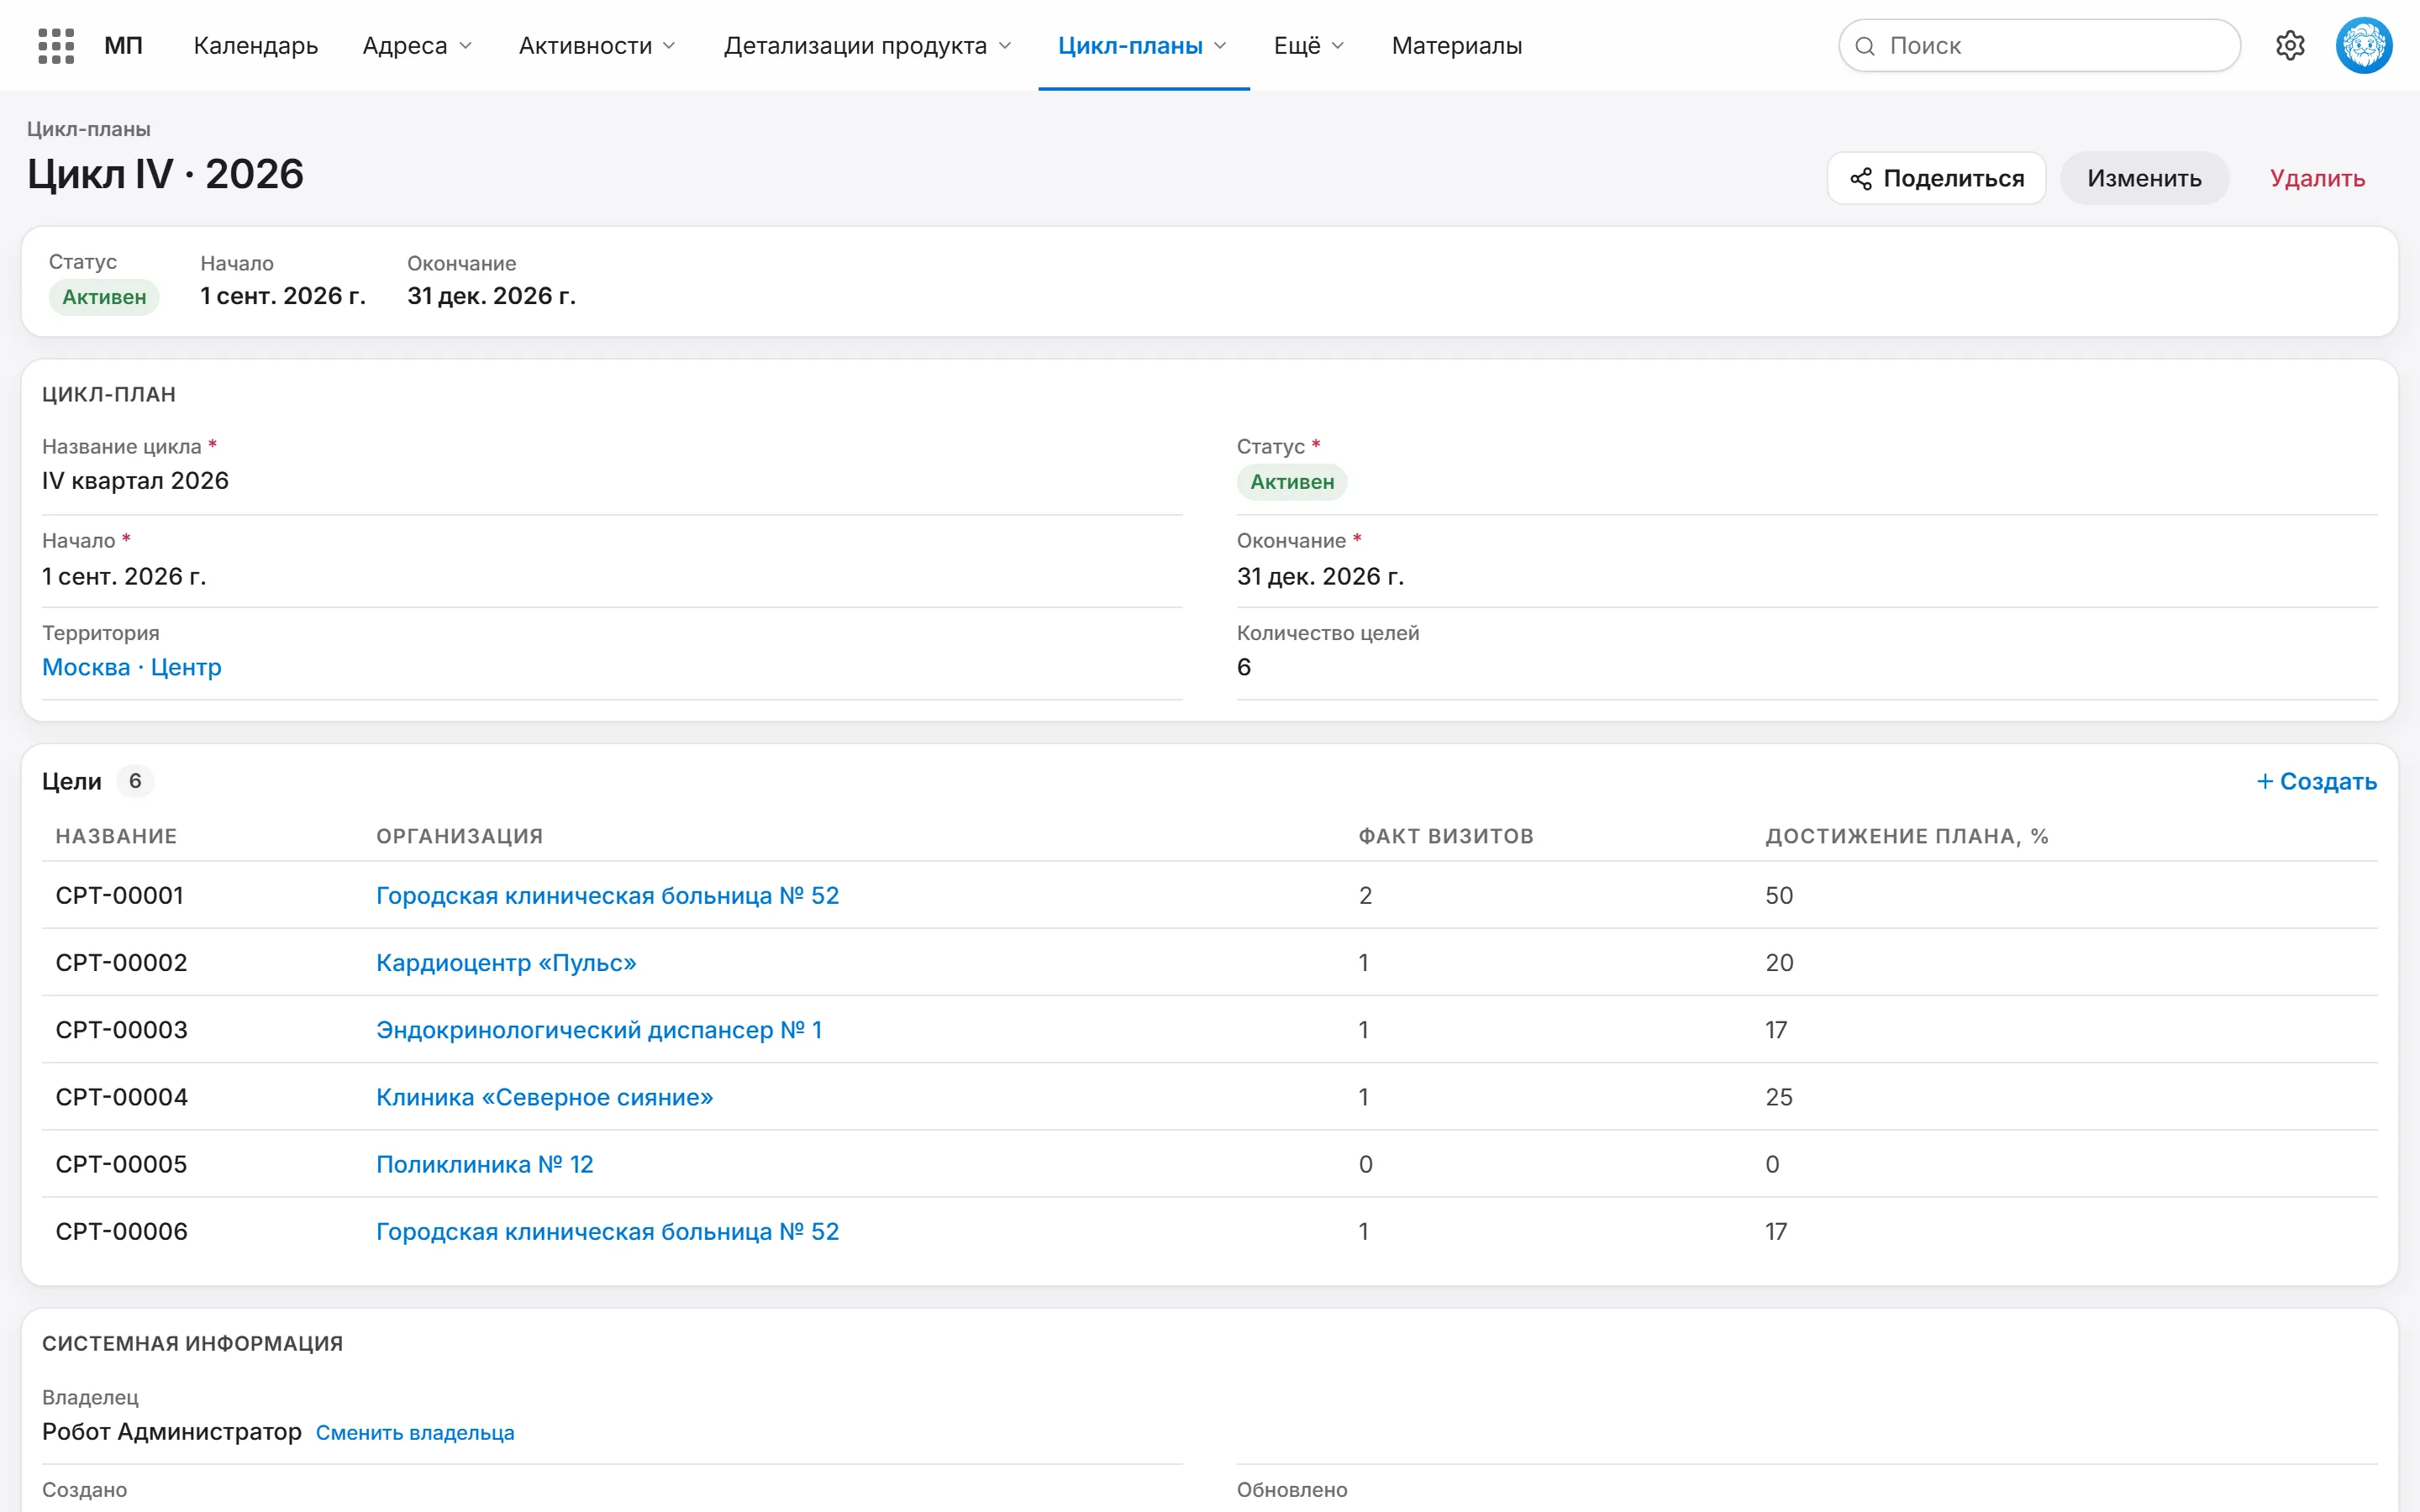2420x1512 pixels.
Task: Select the CPT-00002 goal name
Action: [x=121, y=962]
